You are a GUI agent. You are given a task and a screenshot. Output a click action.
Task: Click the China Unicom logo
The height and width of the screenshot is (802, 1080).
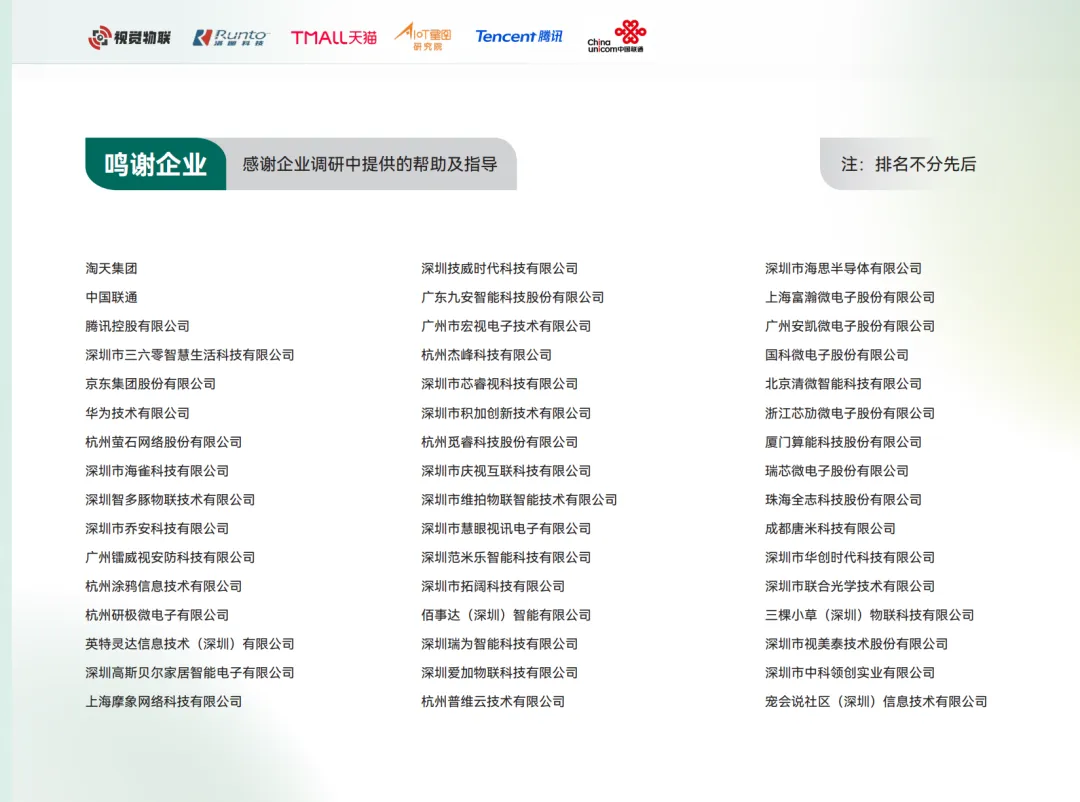tap(616, 37)
